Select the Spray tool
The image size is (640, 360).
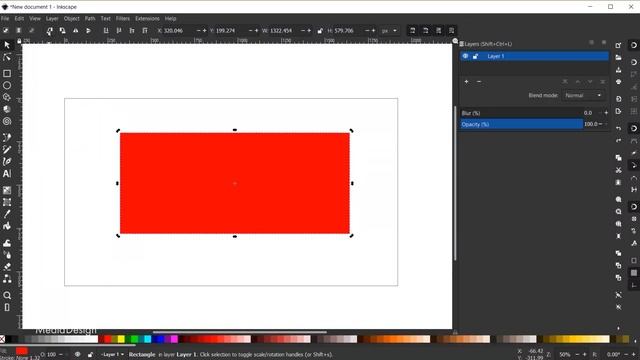7,255
